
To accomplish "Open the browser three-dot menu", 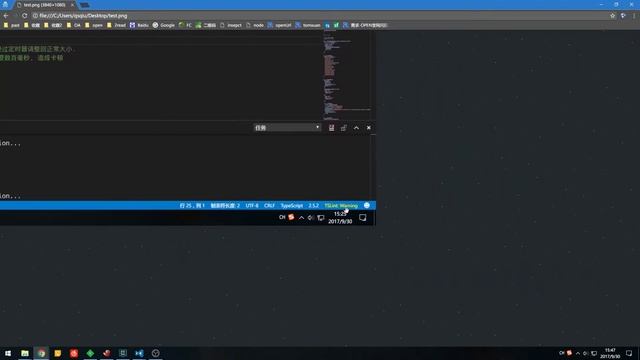I will tap(634, 16).
